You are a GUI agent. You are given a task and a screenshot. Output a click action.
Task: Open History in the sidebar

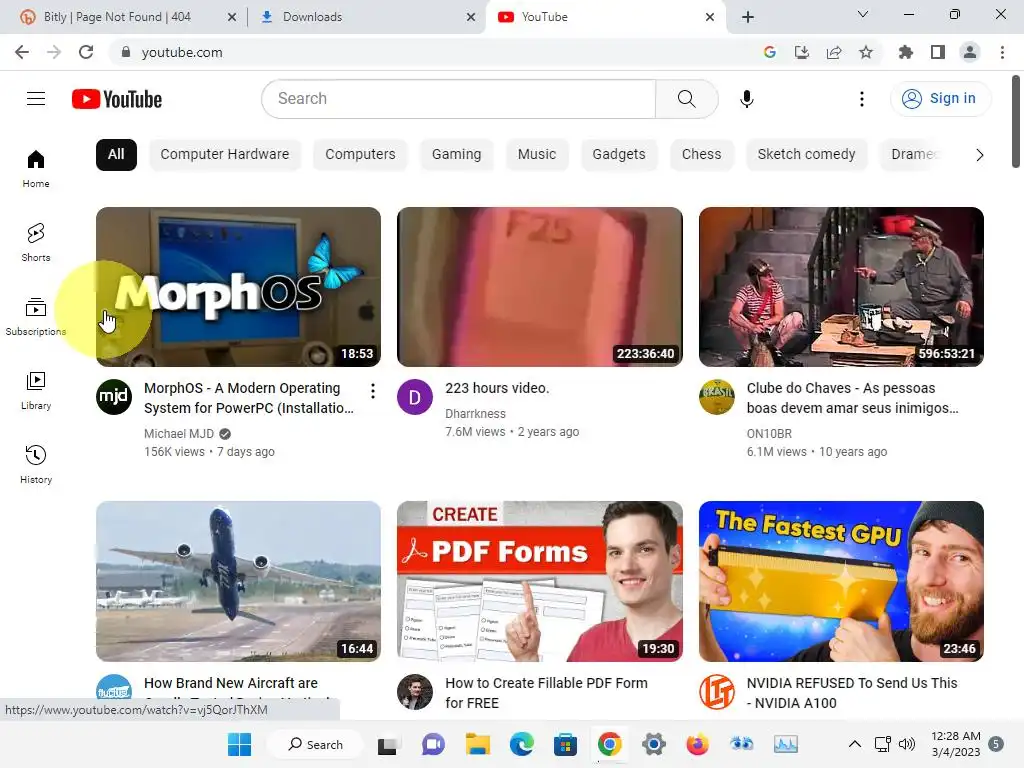pos(36,464)
